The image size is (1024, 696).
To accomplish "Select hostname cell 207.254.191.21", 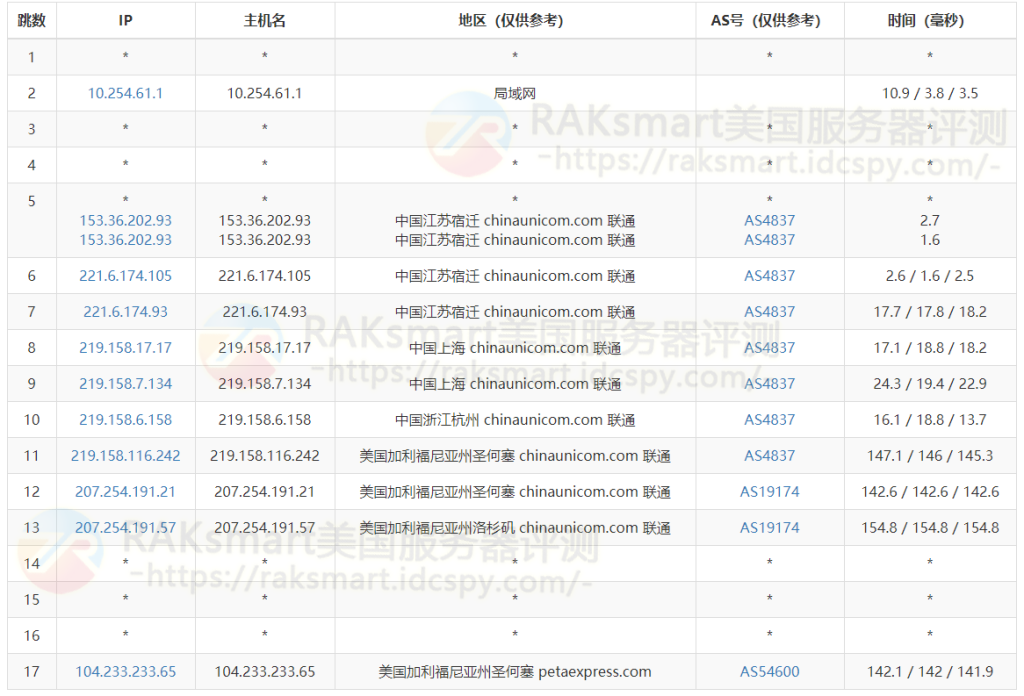I will pyautogui.click(x=264, y=492).
